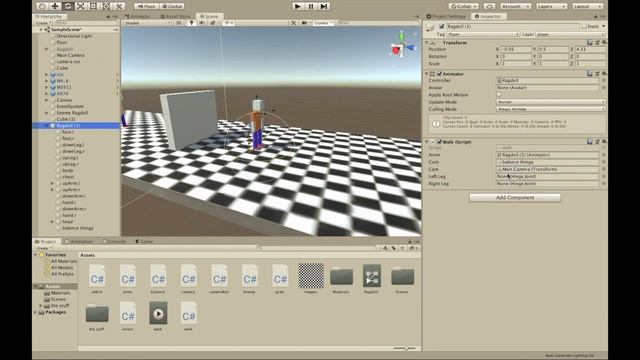
Task: Open object picker for Left Leg field
Action: [604, 176]
